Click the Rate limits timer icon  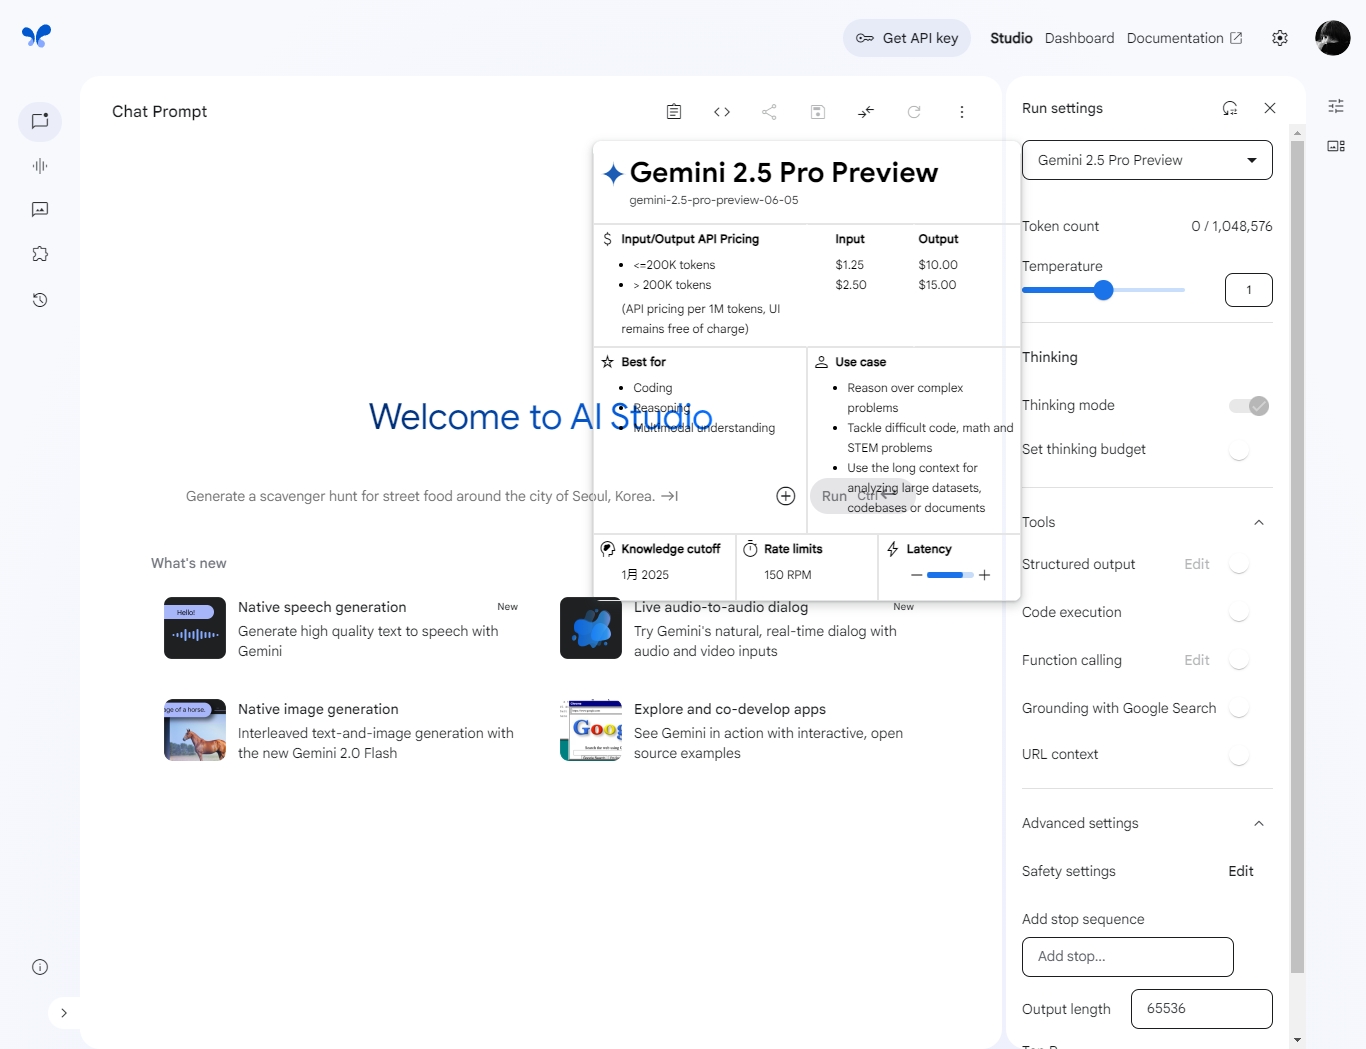coord(750,549)
